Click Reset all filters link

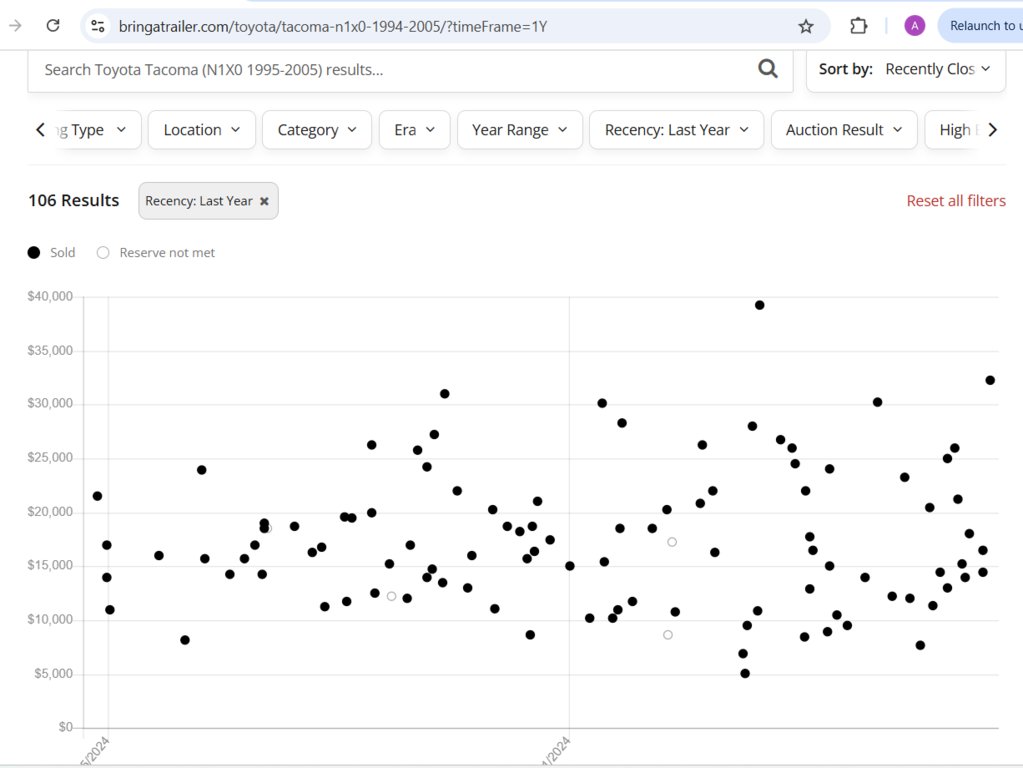[x=956, y=201]
